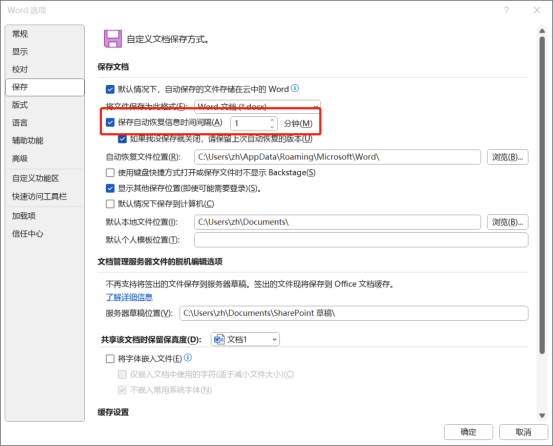The height and width of the screenshot is (446, 553).
Task: Select the 保存 category in the sidebar
Action: [x=45, y=87]
